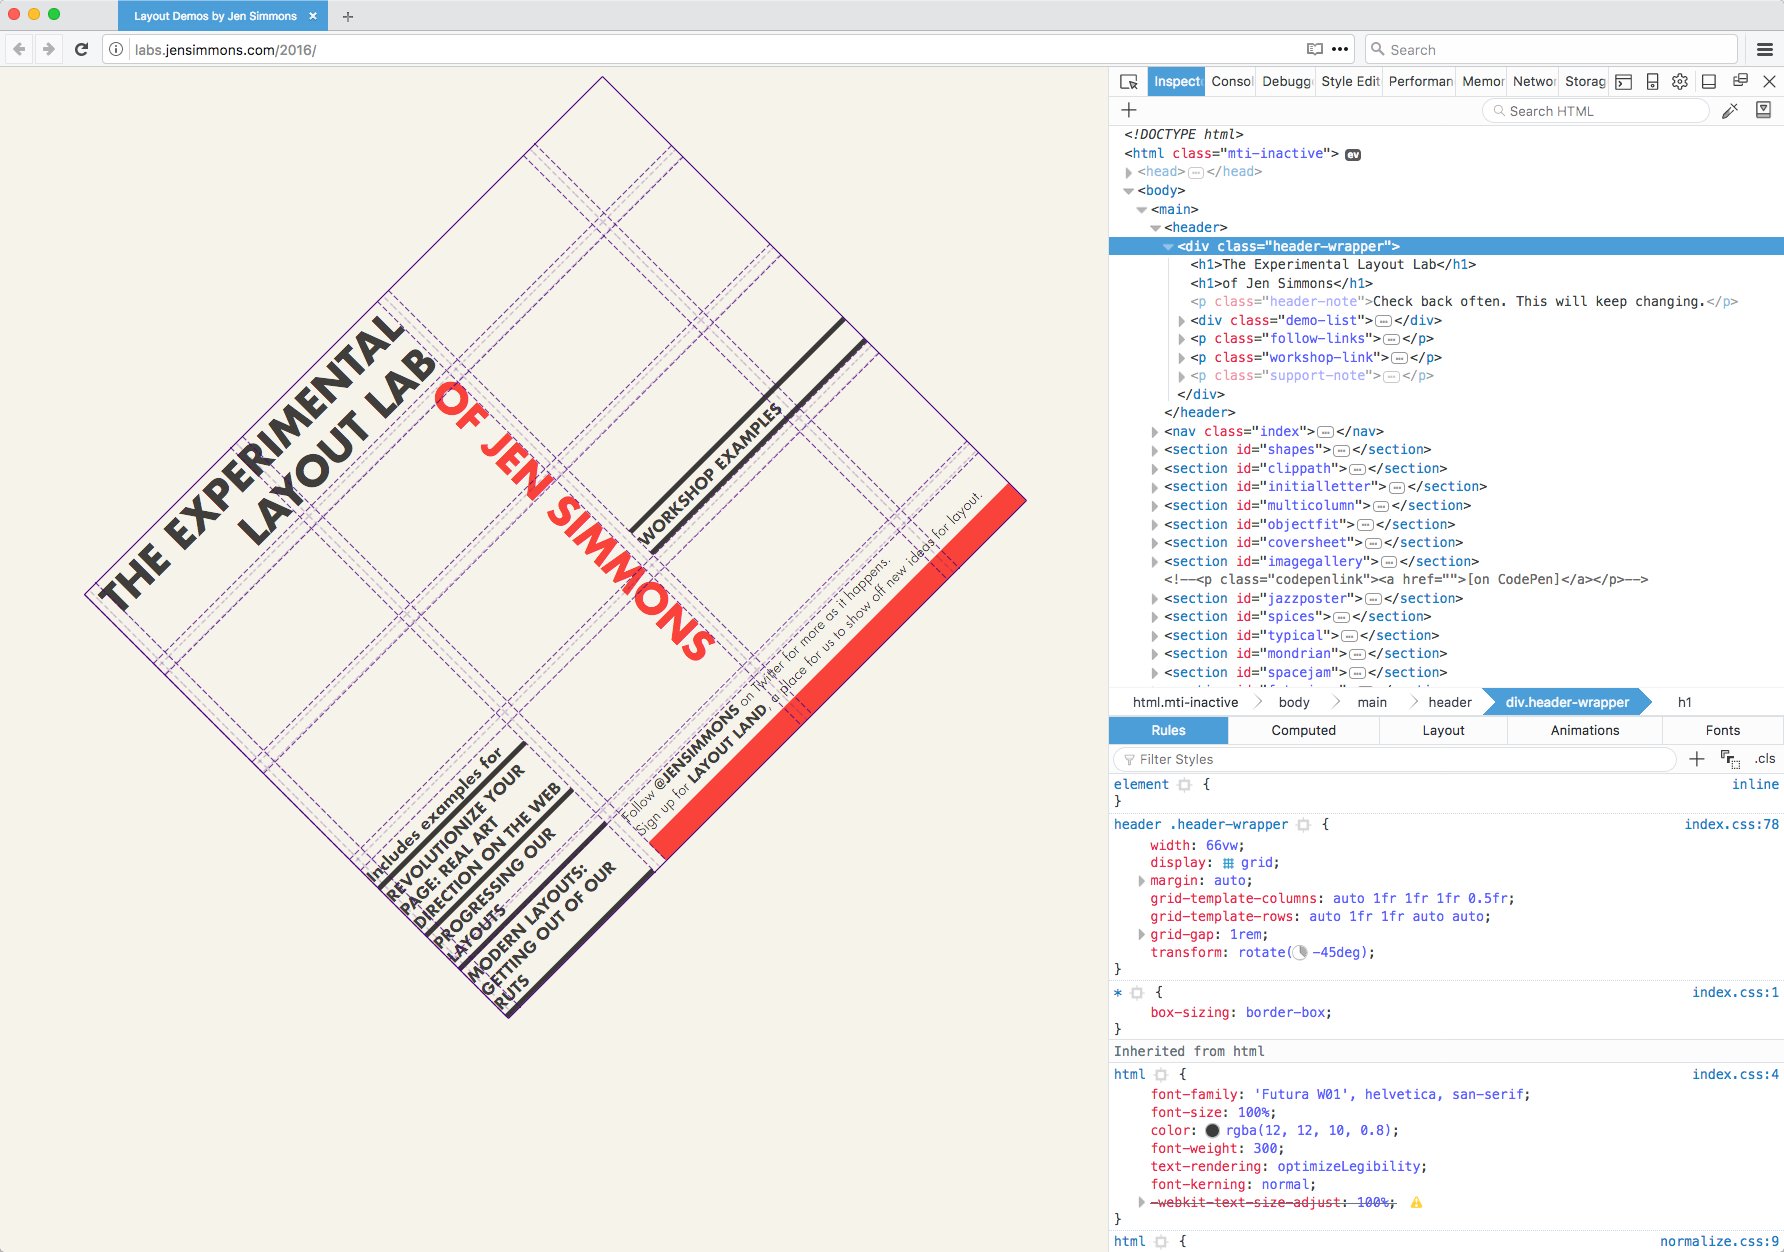
Task: Expand the head element
Action: [x=1128, y=172]
